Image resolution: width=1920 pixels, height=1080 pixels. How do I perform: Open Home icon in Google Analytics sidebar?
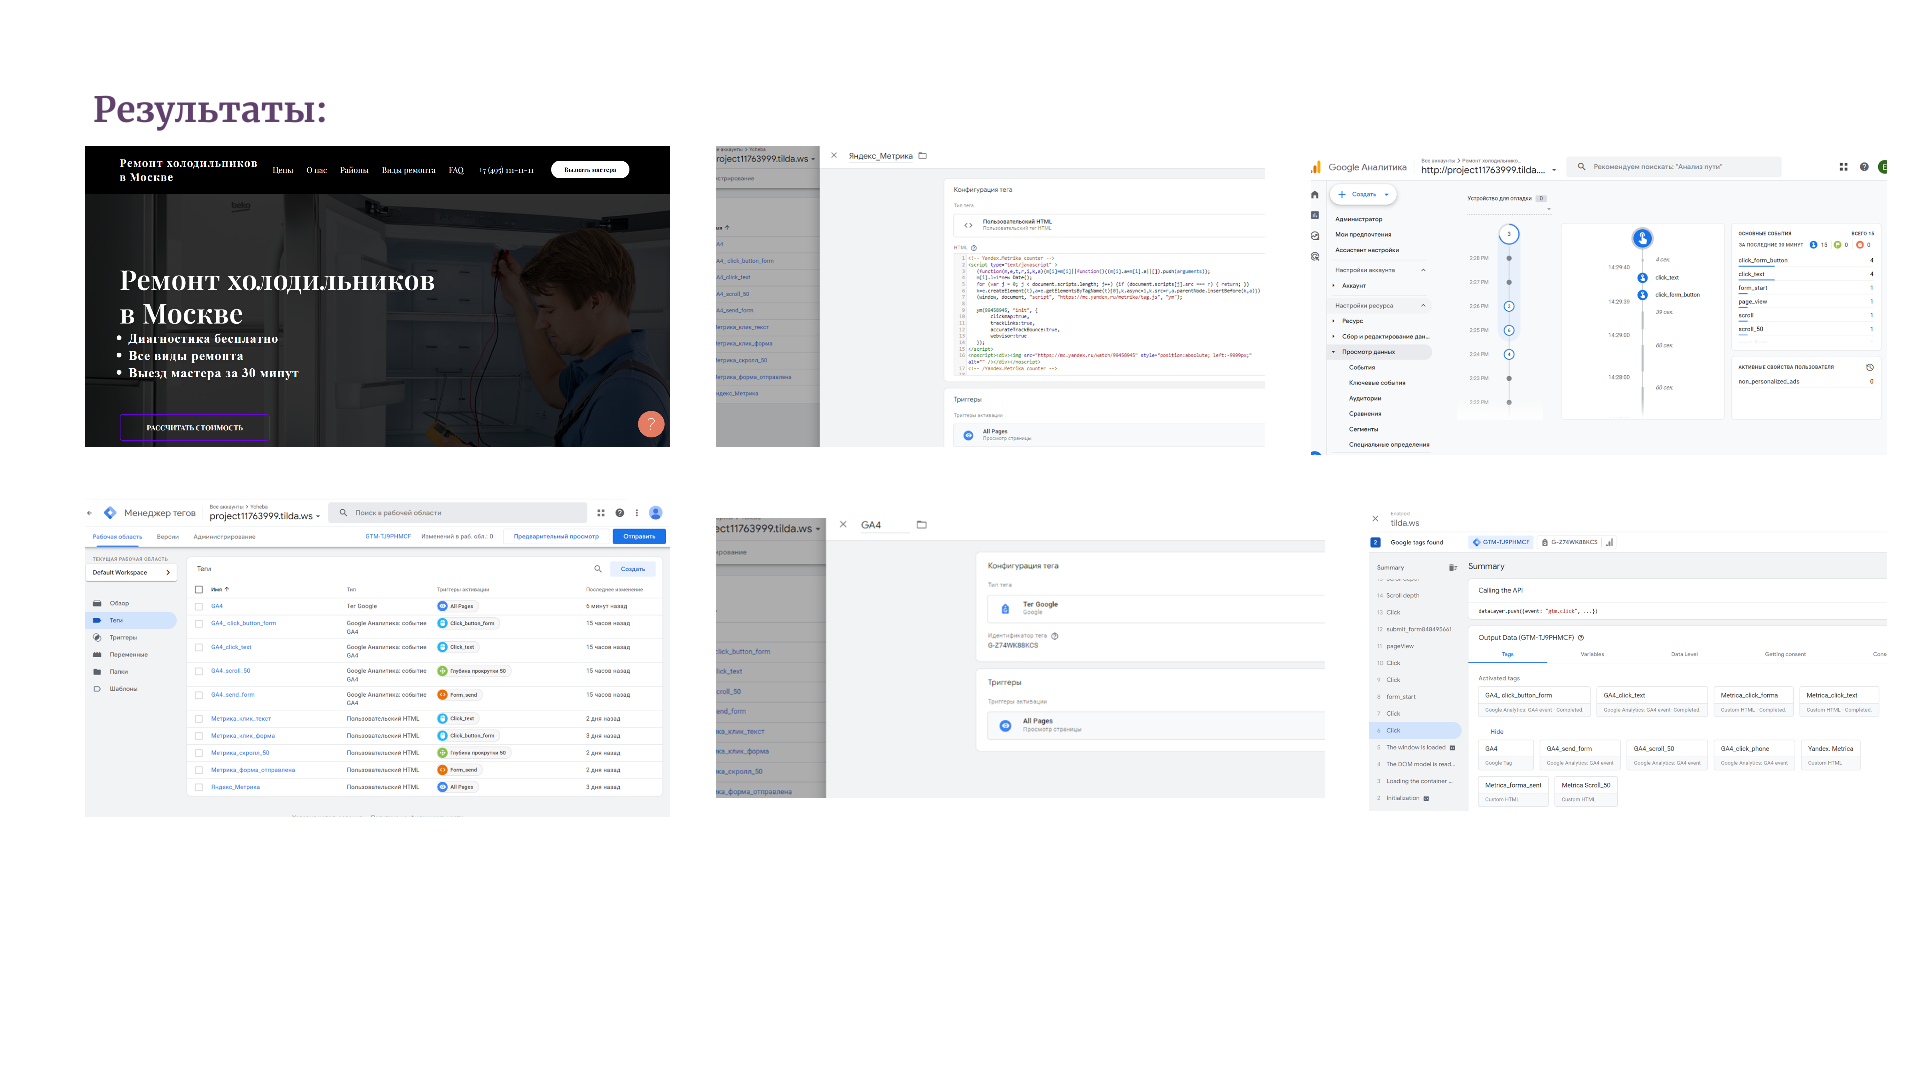coord(1315,195)
